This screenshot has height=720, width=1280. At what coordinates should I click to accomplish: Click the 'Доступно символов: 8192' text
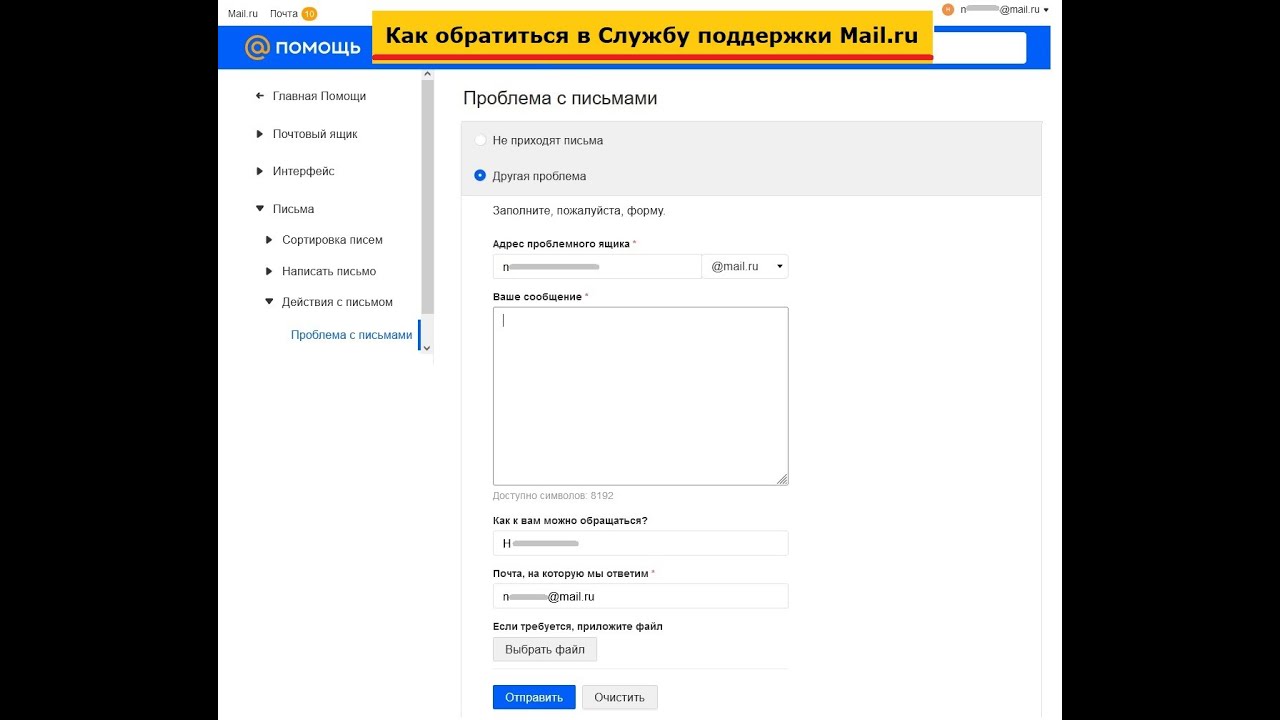pos(553,495)
